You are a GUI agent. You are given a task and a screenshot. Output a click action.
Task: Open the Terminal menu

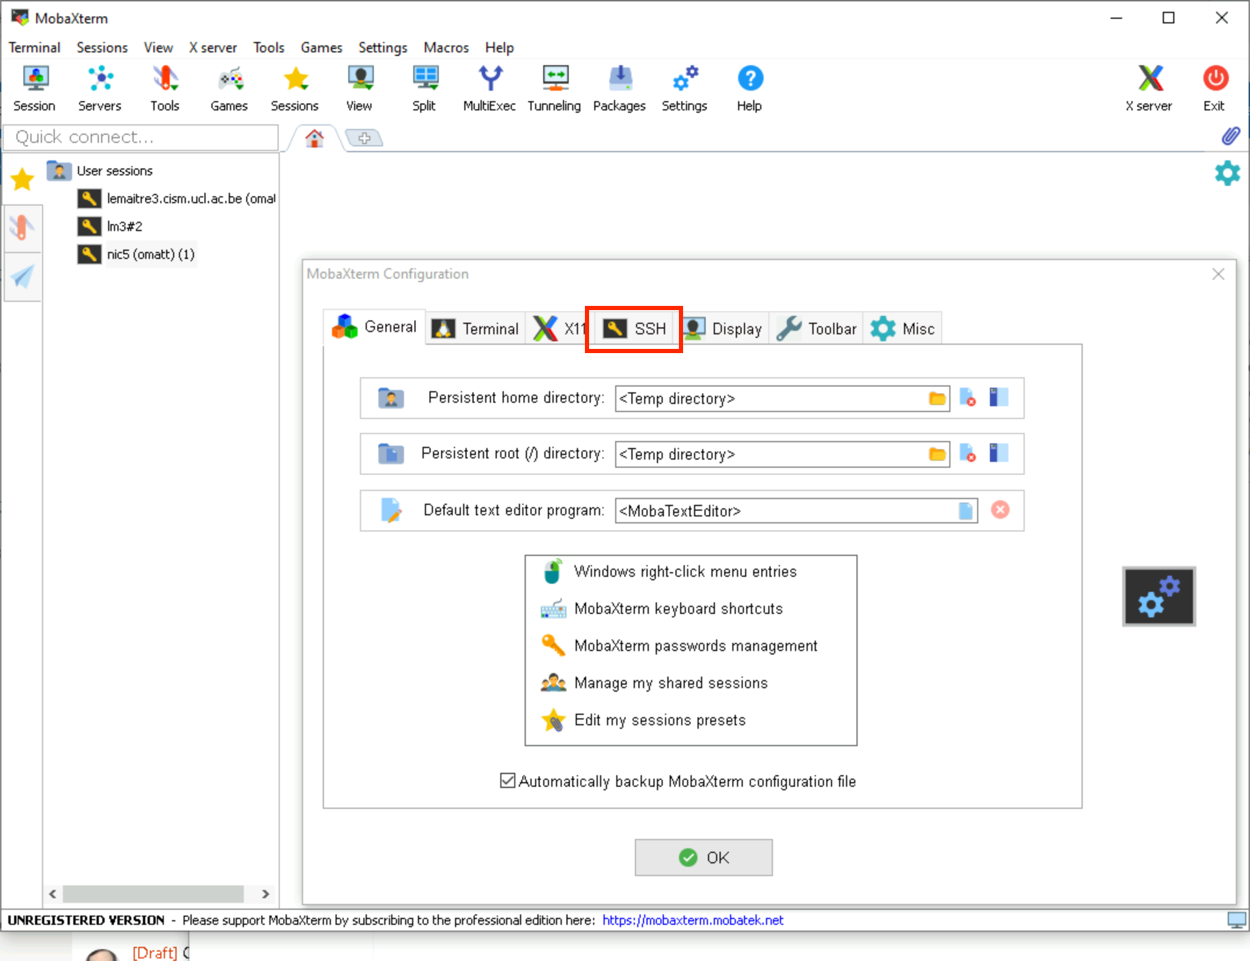[x=34, y=47]
